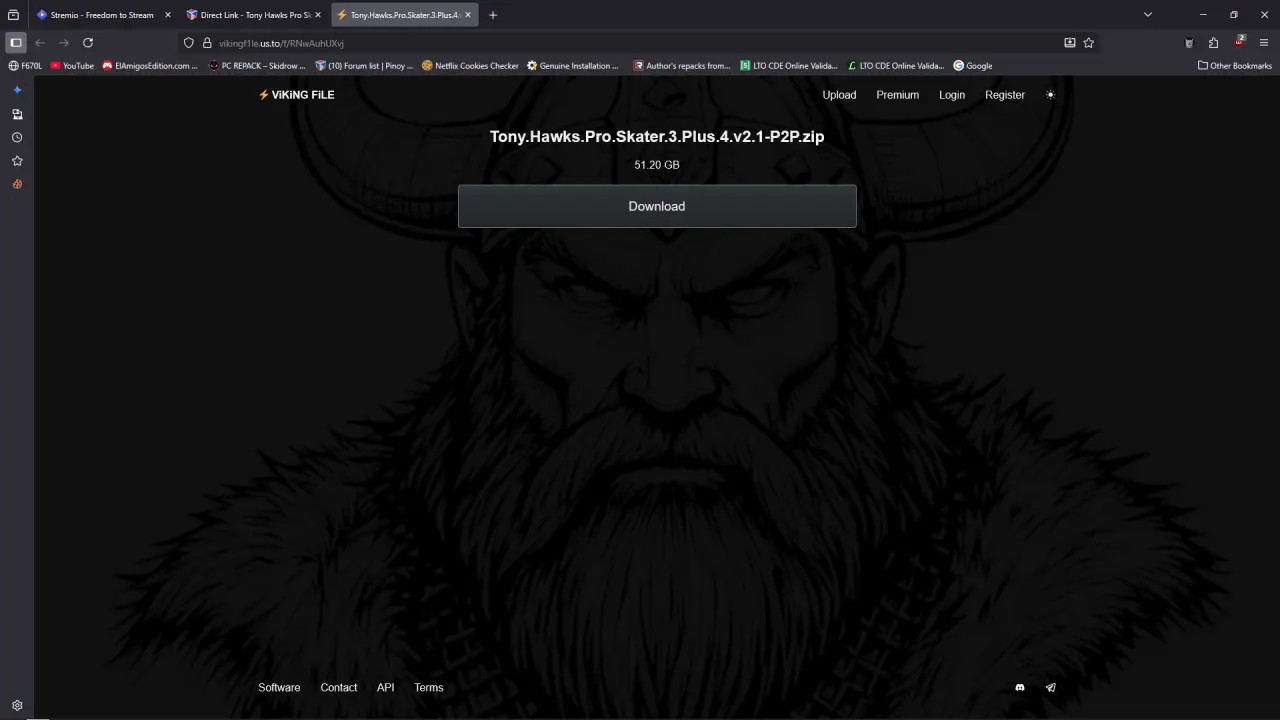Toggle the sidebar panel button
This screenshot has width=1280, height=720.
pyautogui.click(x=16, y=43)
